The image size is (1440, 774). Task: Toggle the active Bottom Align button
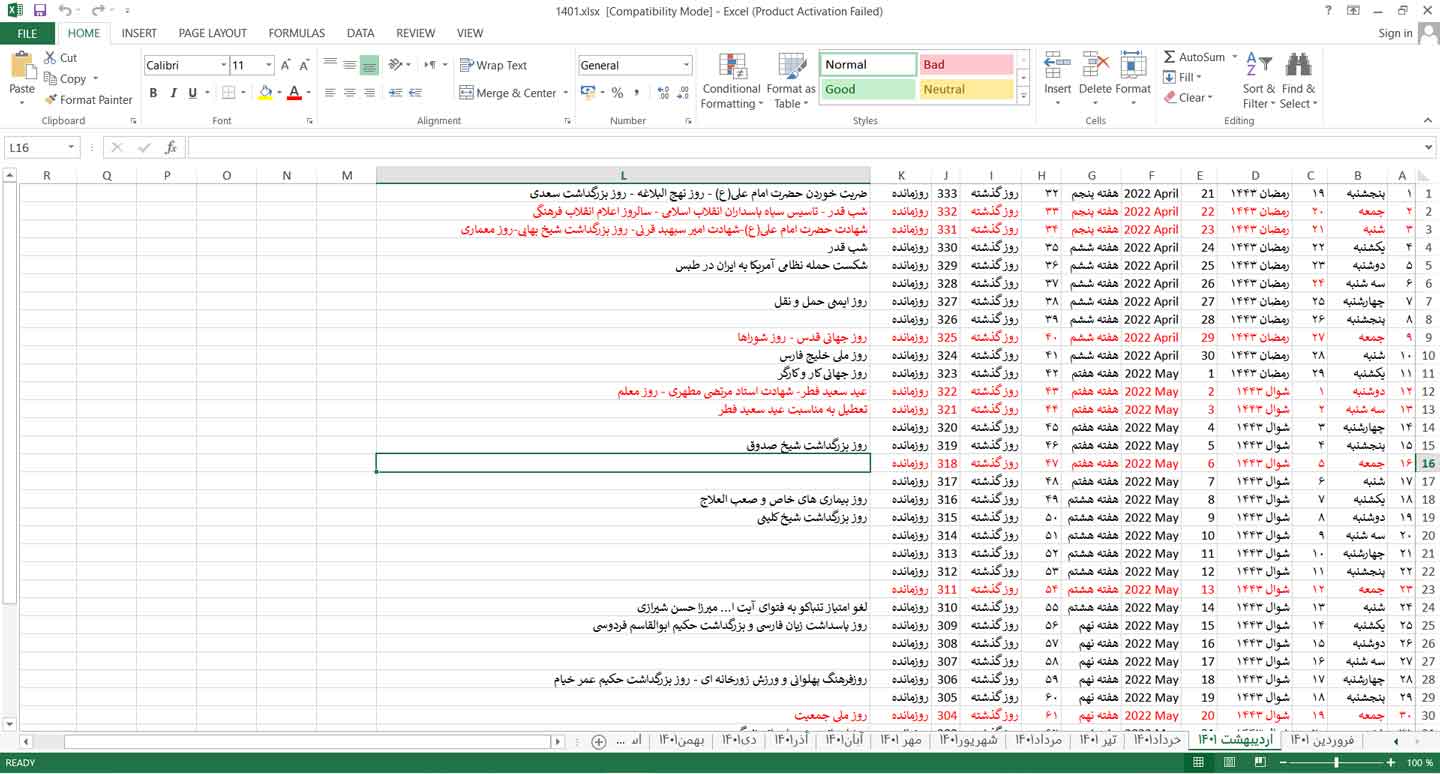(369, 65)
